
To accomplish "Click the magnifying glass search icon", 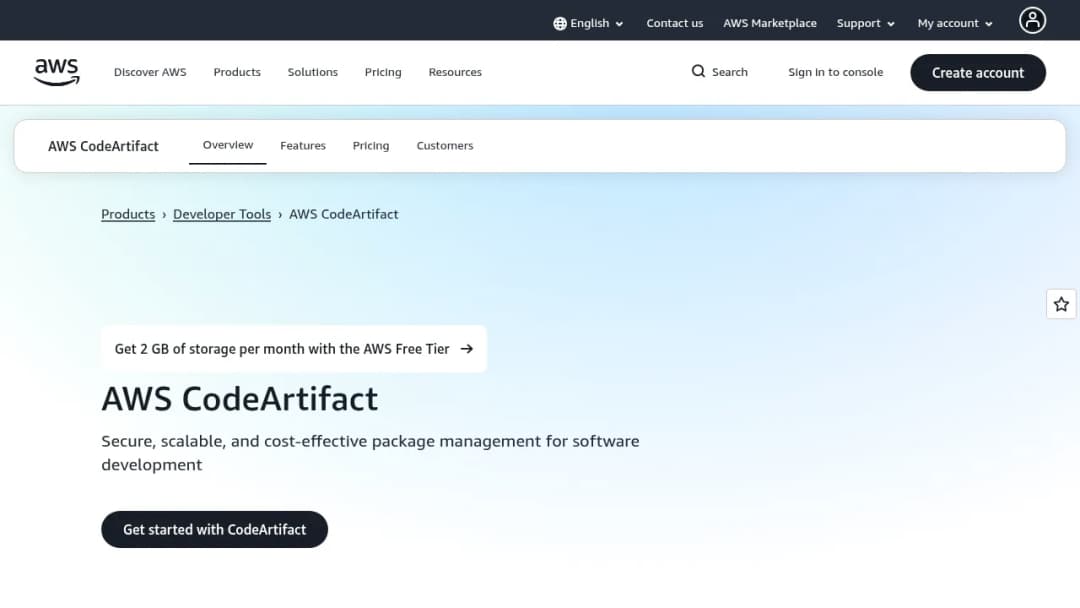I will tap(698, 72).
